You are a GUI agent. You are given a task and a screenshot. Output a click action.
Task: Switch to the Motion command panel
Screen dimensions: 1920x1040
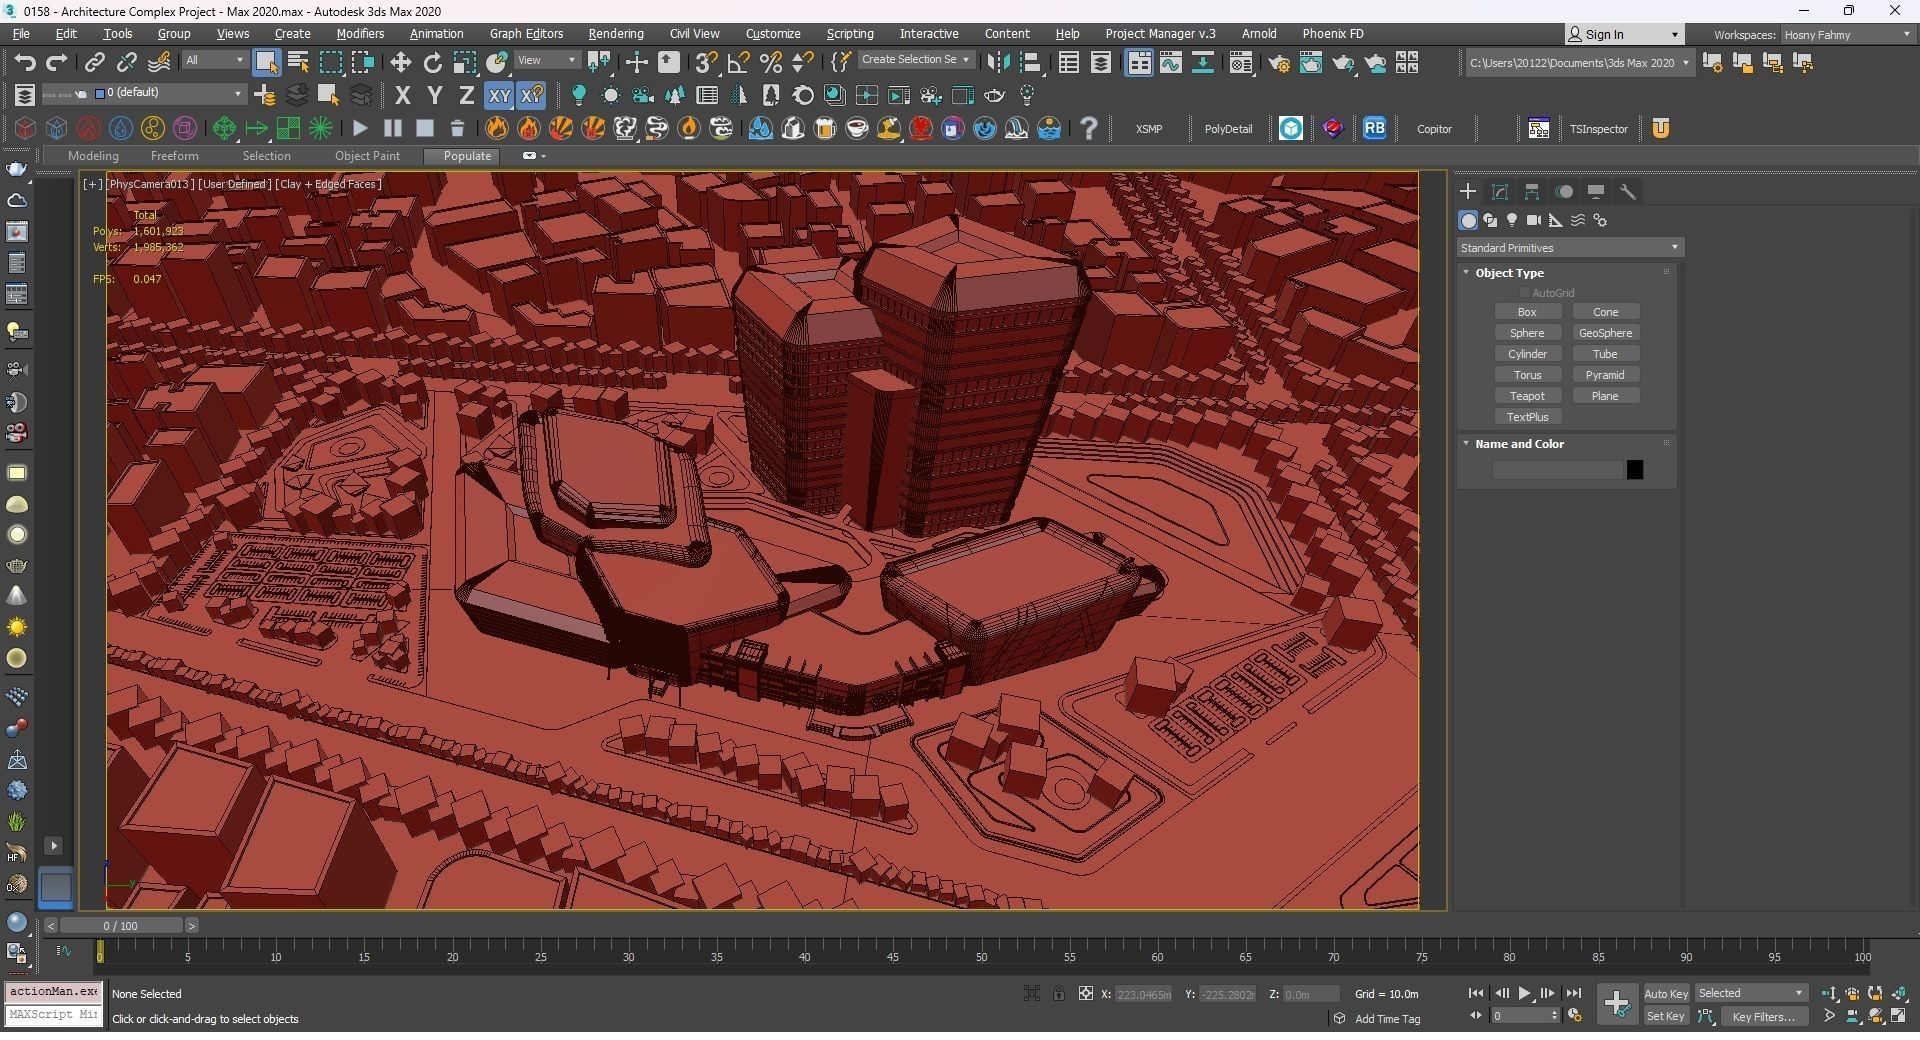pyautogui.click(x=1564, y=192)
